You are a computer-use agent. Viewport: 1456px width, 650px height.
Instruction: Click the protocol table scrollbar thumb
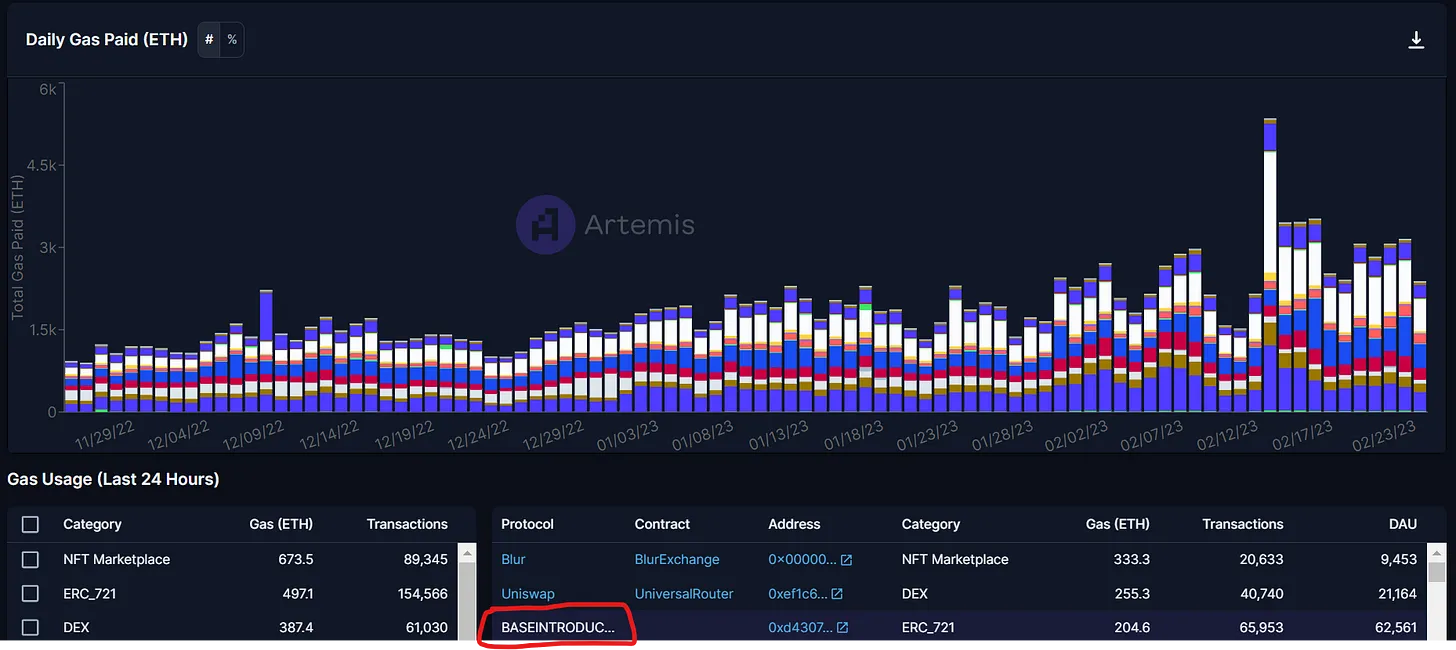(1436, 572)
